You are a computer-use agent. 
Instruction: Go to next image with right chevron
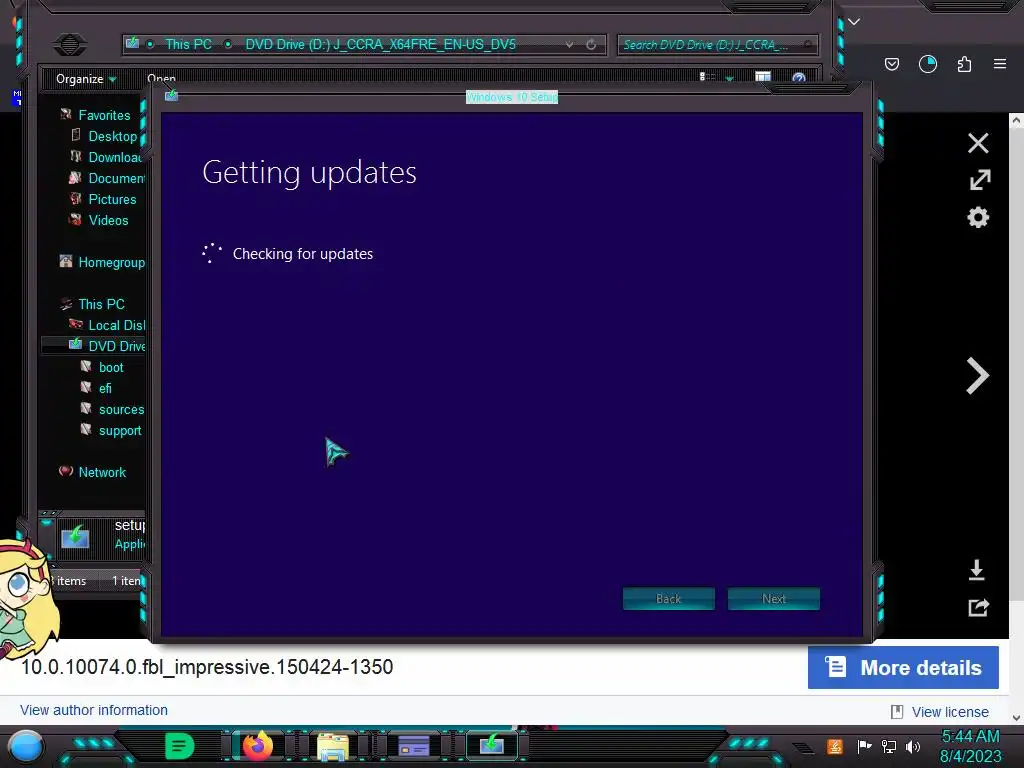click(977, 376)
